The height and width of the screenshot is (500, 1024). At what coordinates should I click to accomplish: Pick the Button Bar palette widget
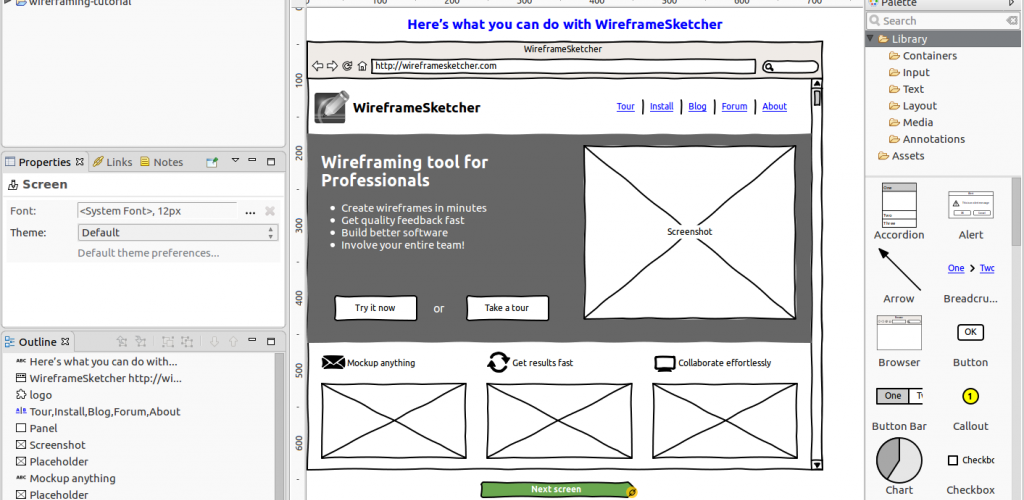coord(899,408)
